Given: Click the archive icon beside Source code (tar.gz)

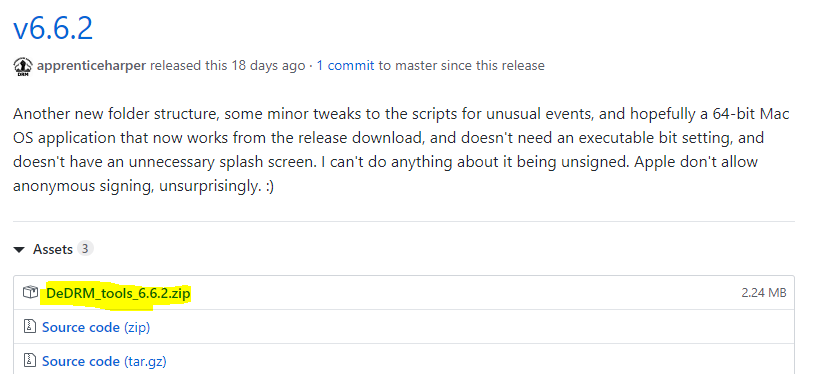Looking at the screenshot, I should [30, 361].
